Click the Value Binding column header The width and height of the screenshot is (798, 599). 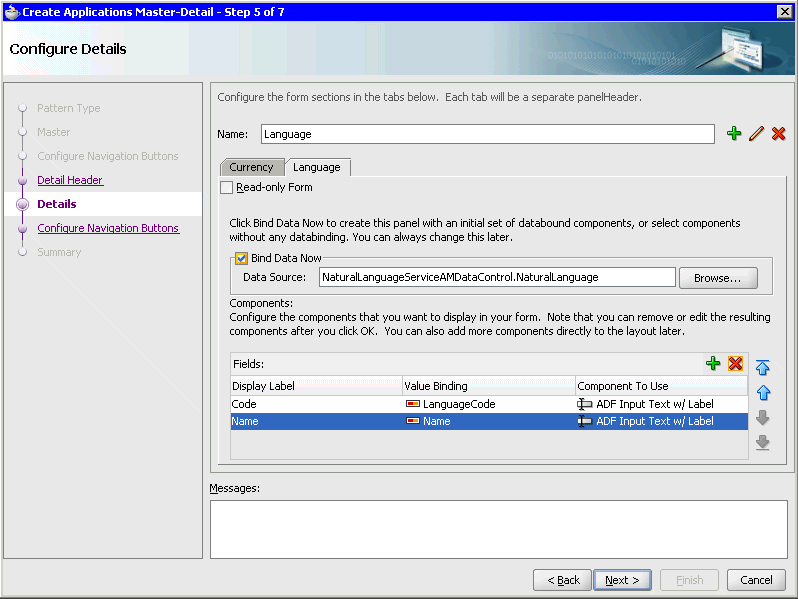coord(489,386)
